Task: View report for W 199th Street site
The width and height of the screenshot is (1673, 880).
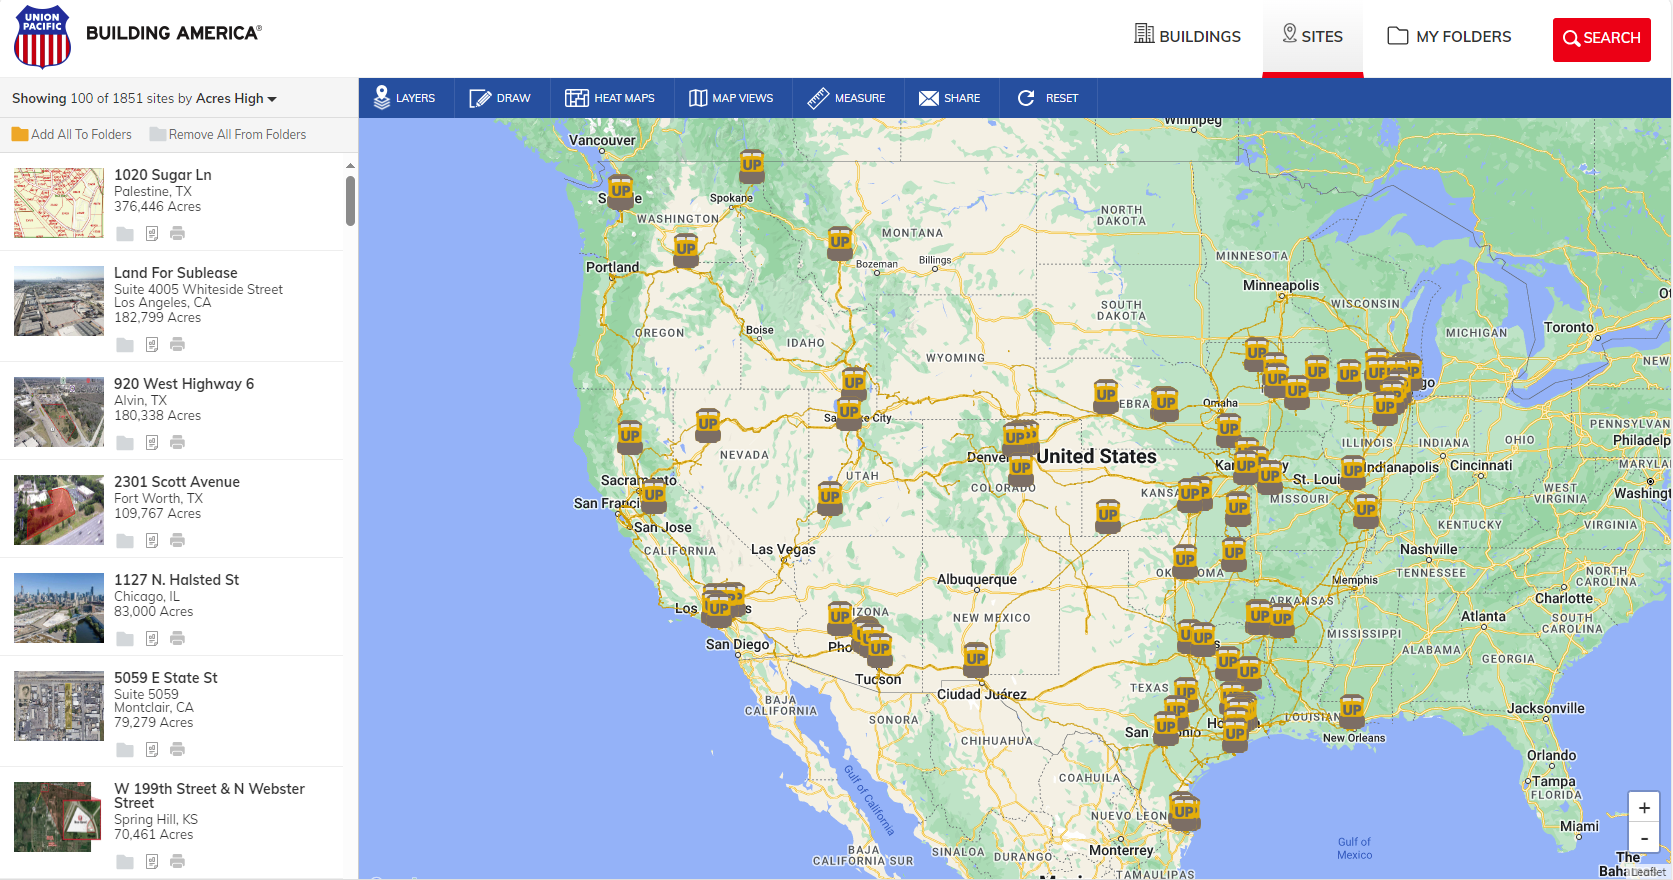Action: [x=152, y=862]
